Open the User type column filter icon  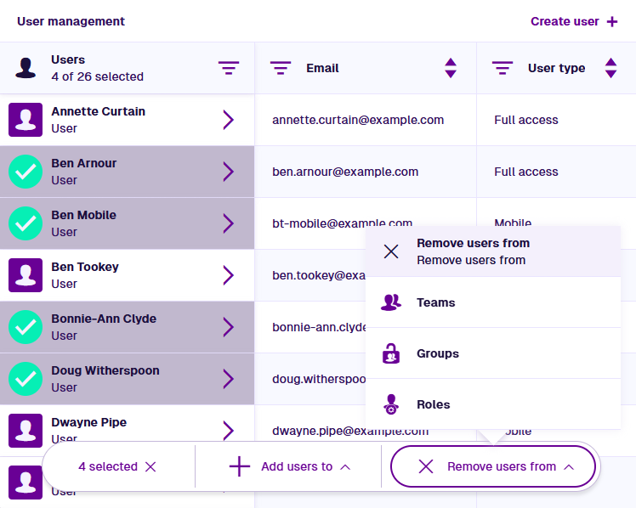pos(503,68)
